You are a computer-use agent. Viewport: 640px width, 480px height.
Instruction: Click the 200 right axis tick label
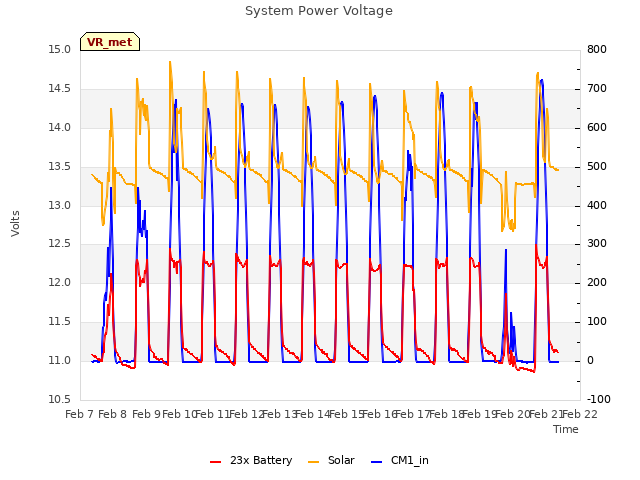(597, 283)
